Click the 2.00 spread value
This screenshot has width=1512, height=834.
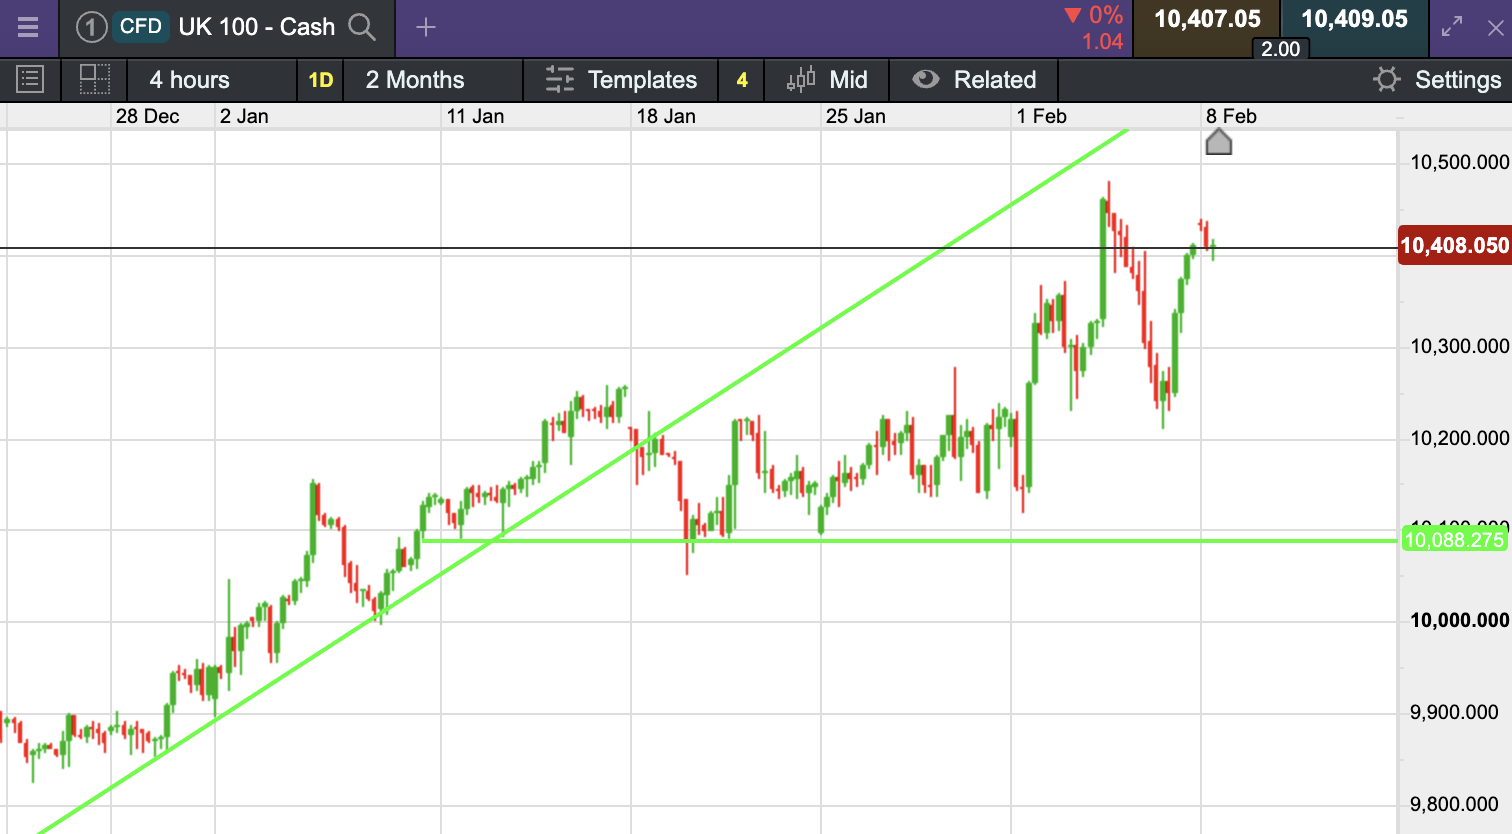click(1281, 49)
